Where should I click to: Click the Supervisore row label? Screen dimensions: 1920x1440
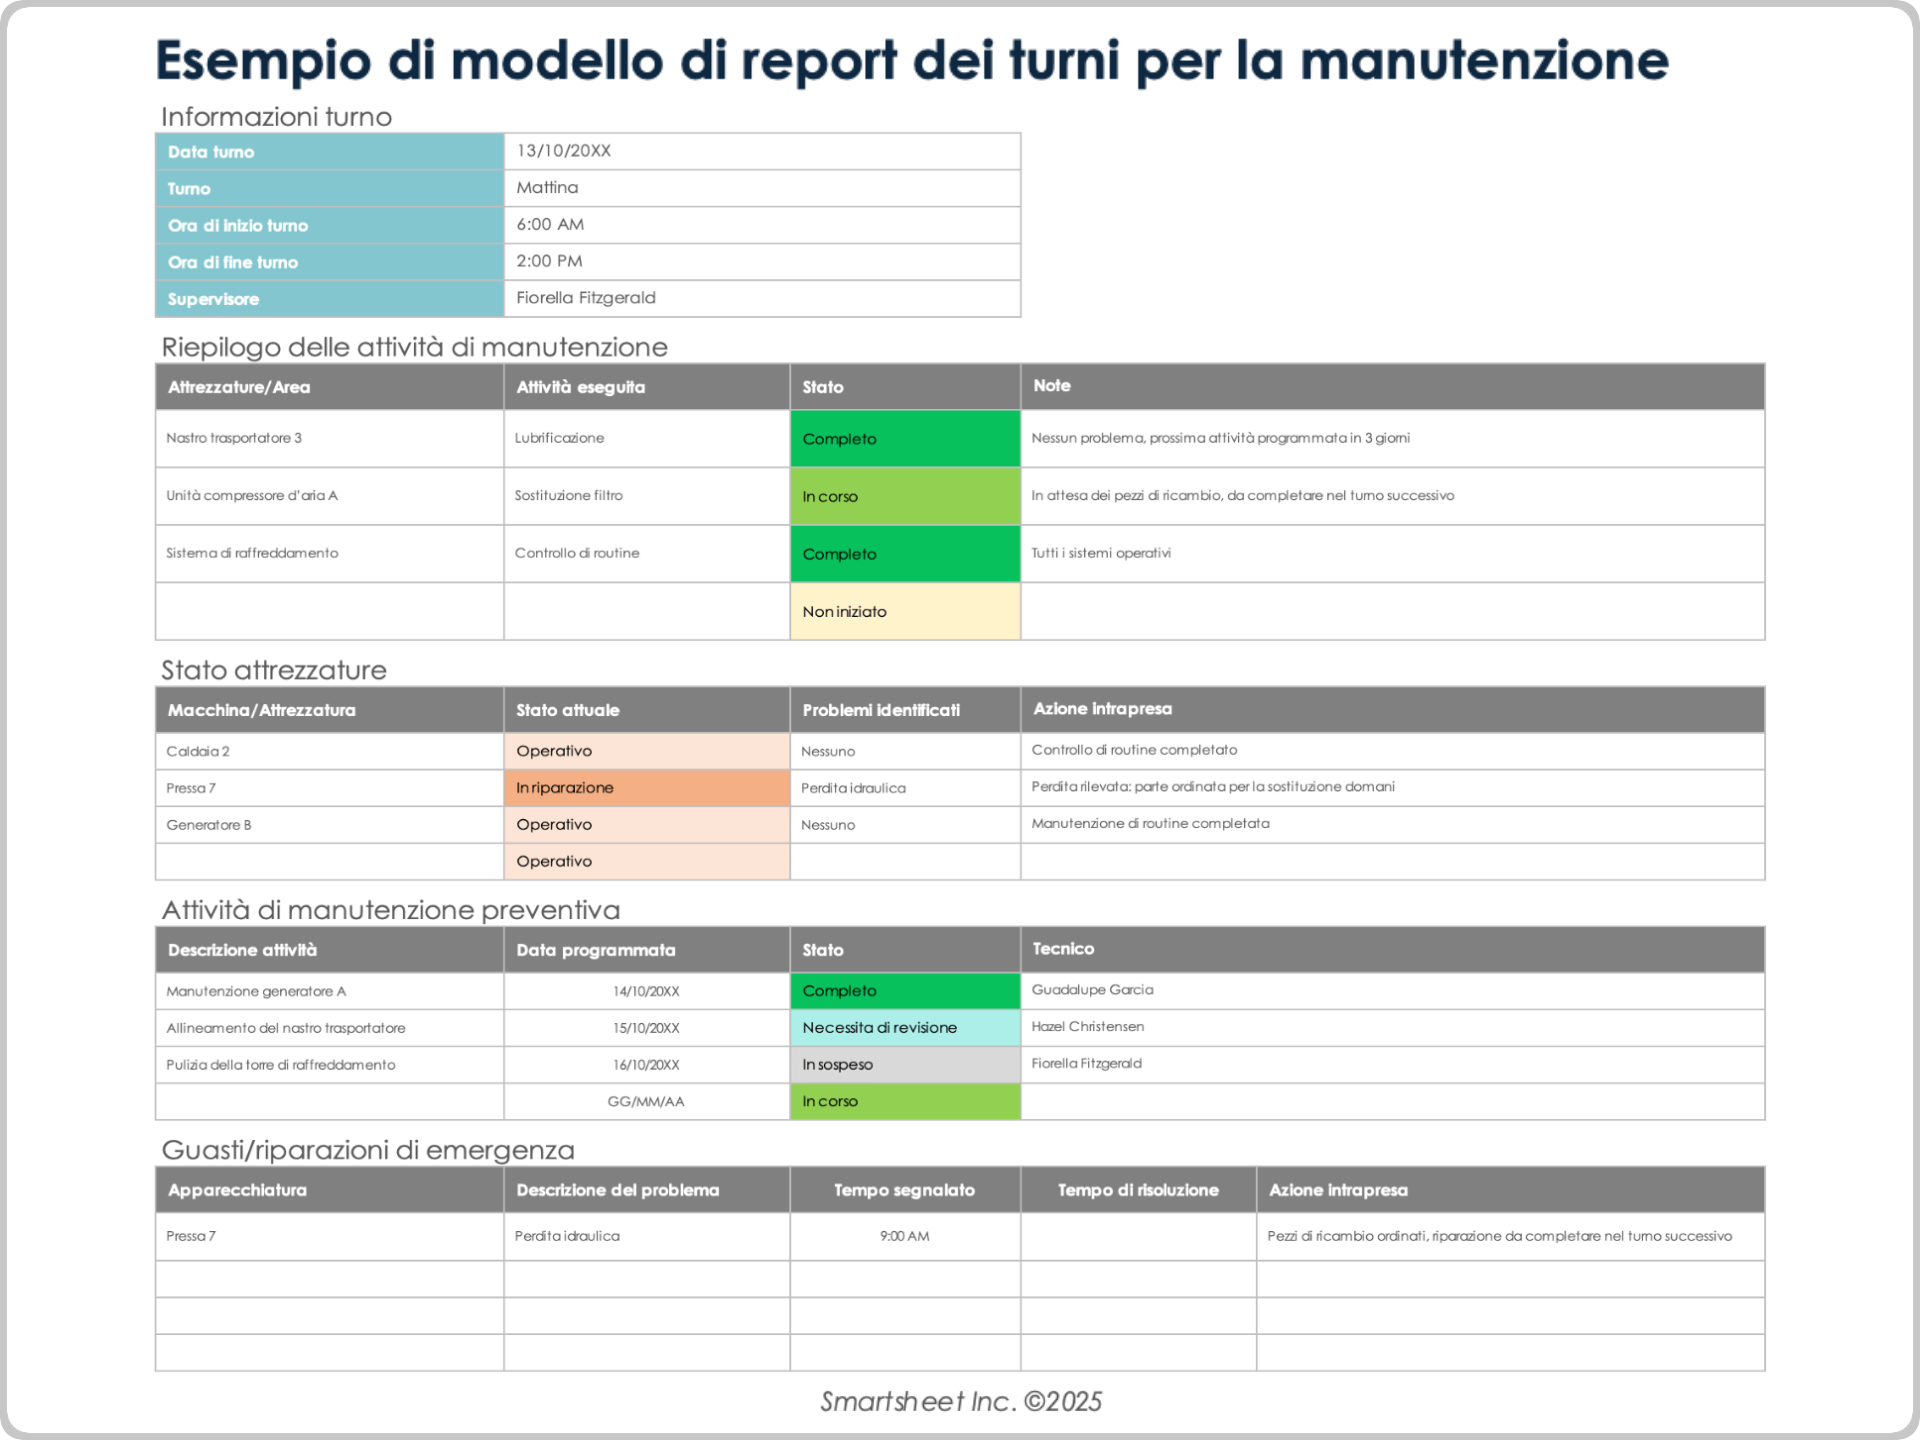[x=213, y=298]
